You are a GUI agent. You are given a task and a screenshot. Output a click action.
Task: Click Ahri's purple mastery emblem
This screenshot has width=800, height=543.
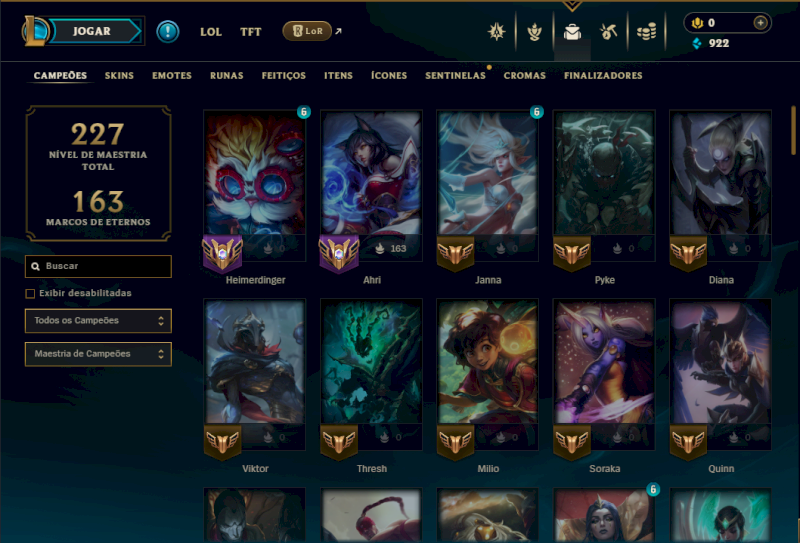[x=339, y=253]
